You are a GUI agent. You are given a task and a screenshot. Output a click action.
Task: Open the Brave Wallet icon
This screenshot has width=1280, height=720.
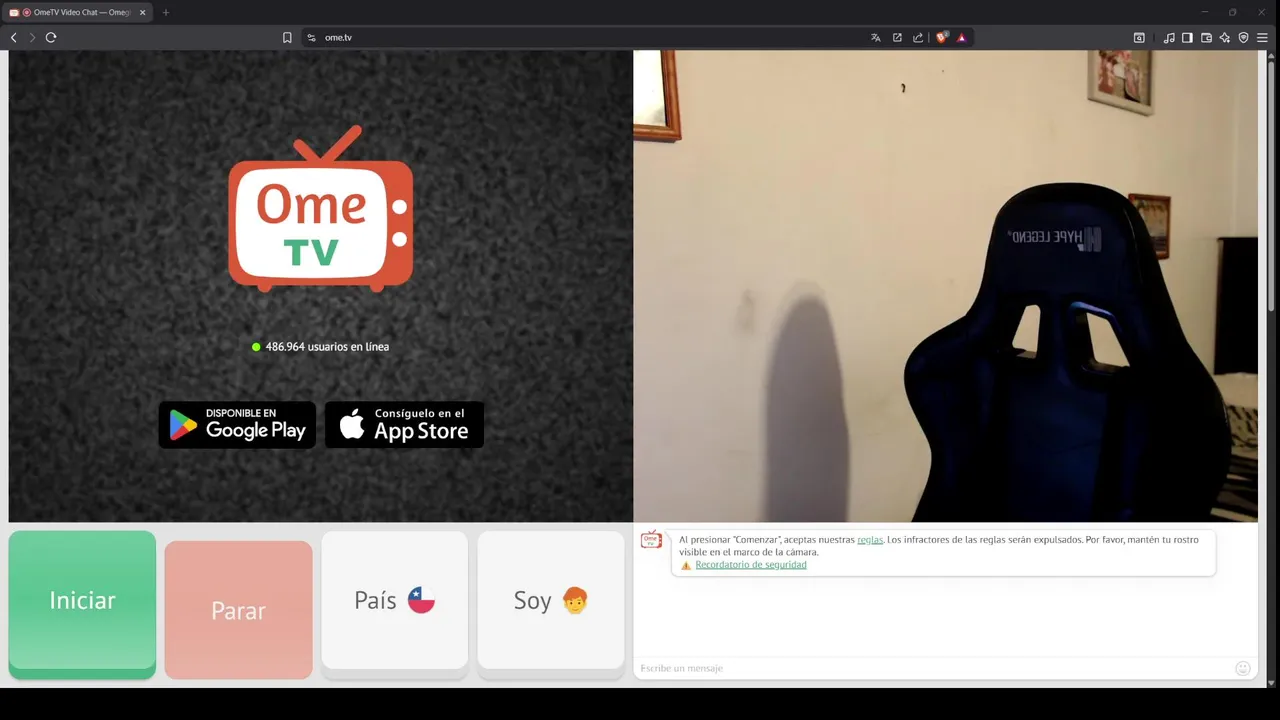point(1206,37)
